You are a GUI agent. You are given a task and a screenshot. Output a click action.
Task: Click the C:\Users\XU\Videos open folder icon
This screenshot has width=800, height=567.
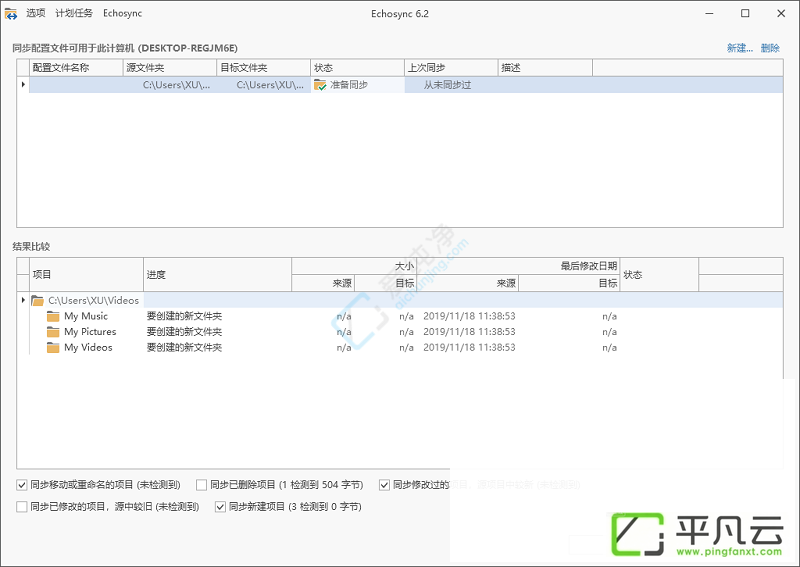[37, 301]
